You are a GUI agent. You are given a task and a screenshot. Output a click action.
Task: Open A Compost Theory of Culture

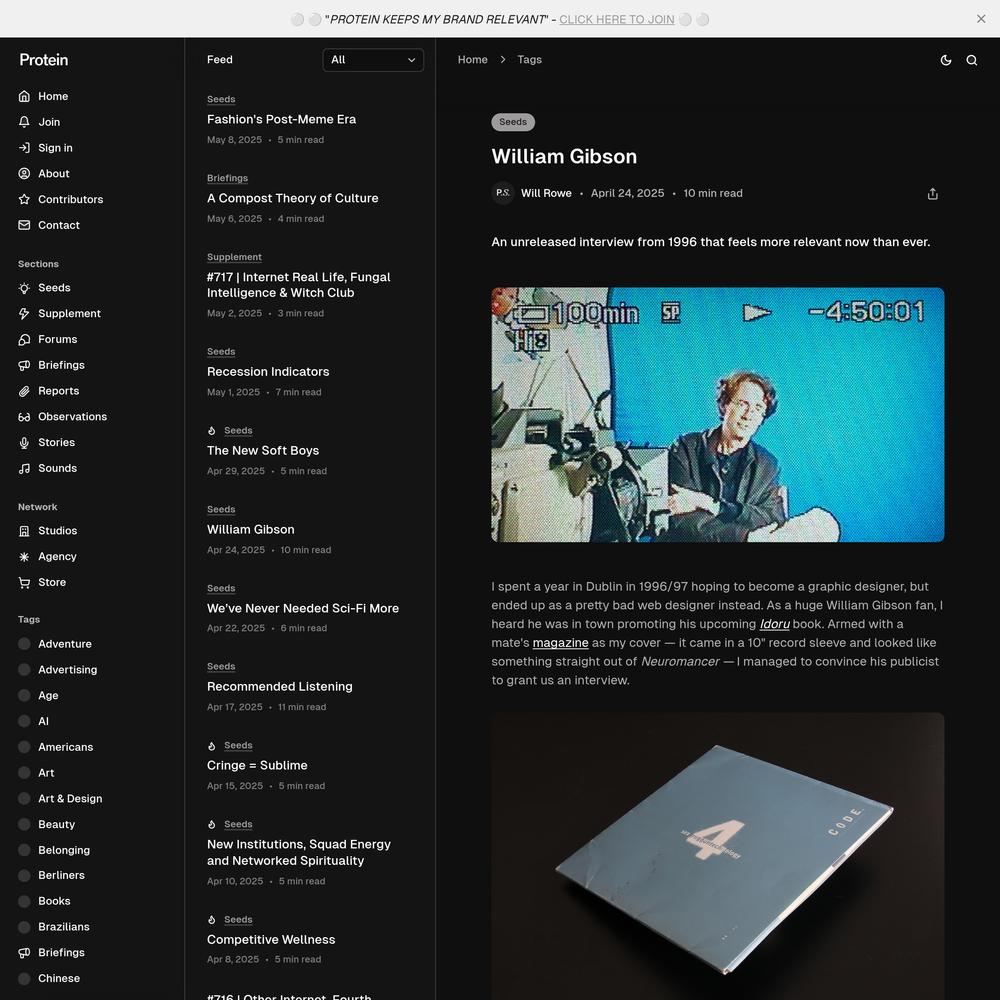(292, 198)
